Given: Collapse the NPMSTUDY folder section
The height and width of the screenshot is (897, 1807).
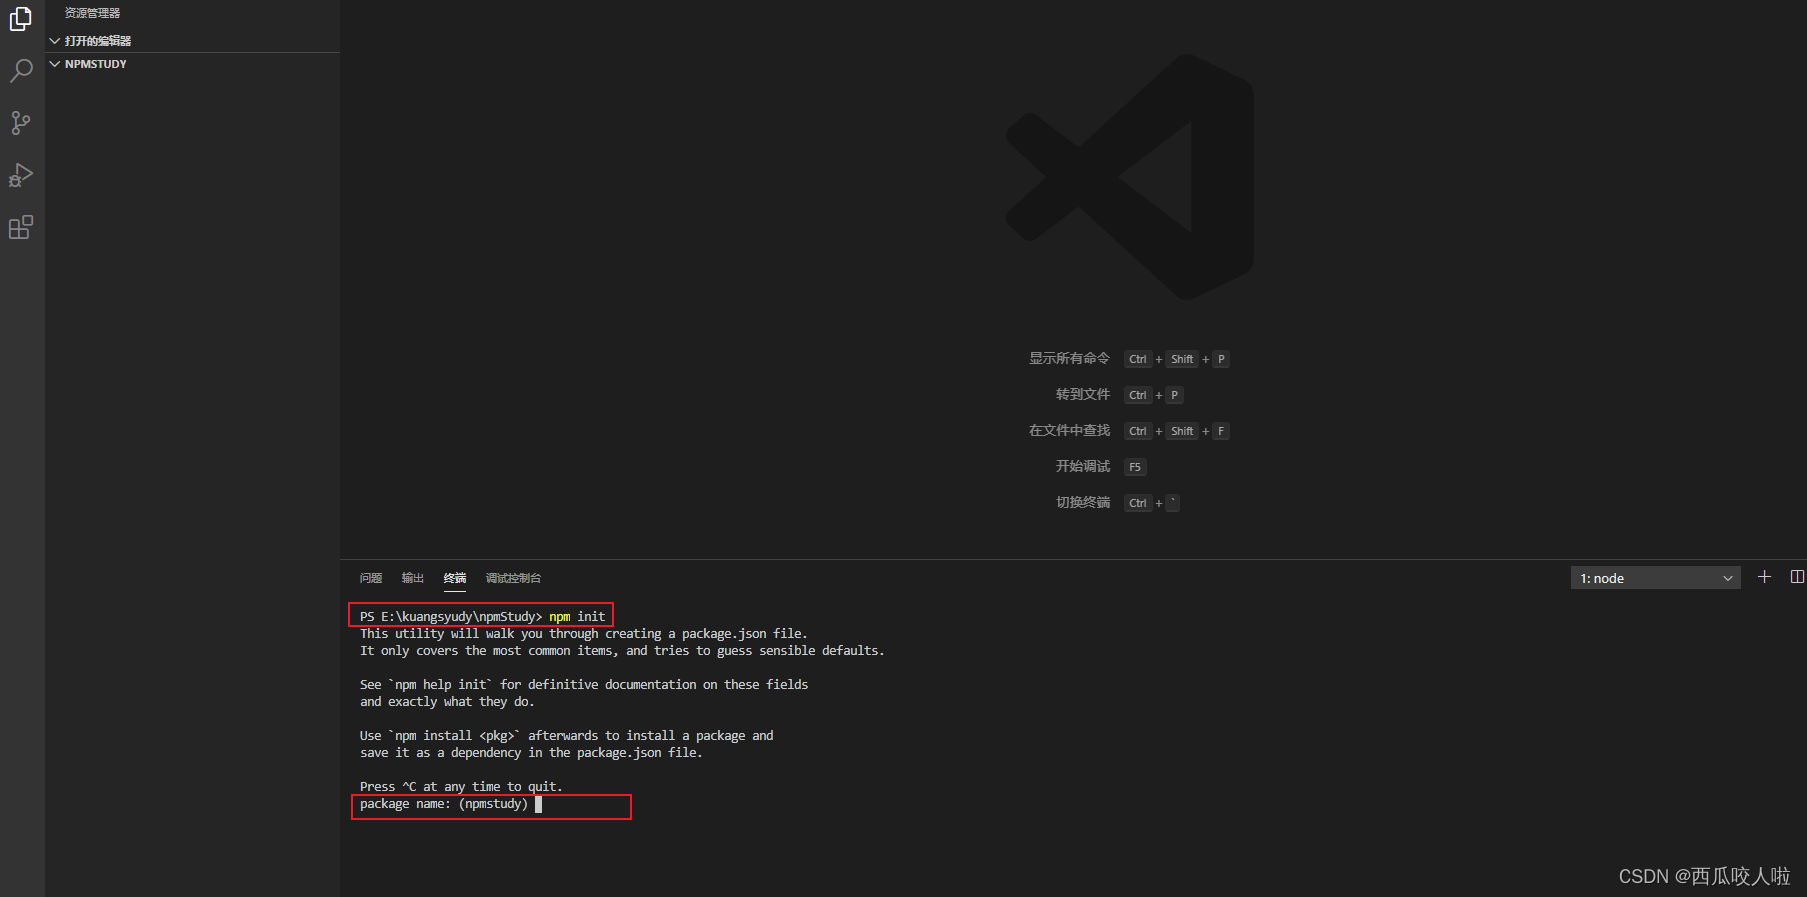Looking at the screenshot, I should pos(193,64).
